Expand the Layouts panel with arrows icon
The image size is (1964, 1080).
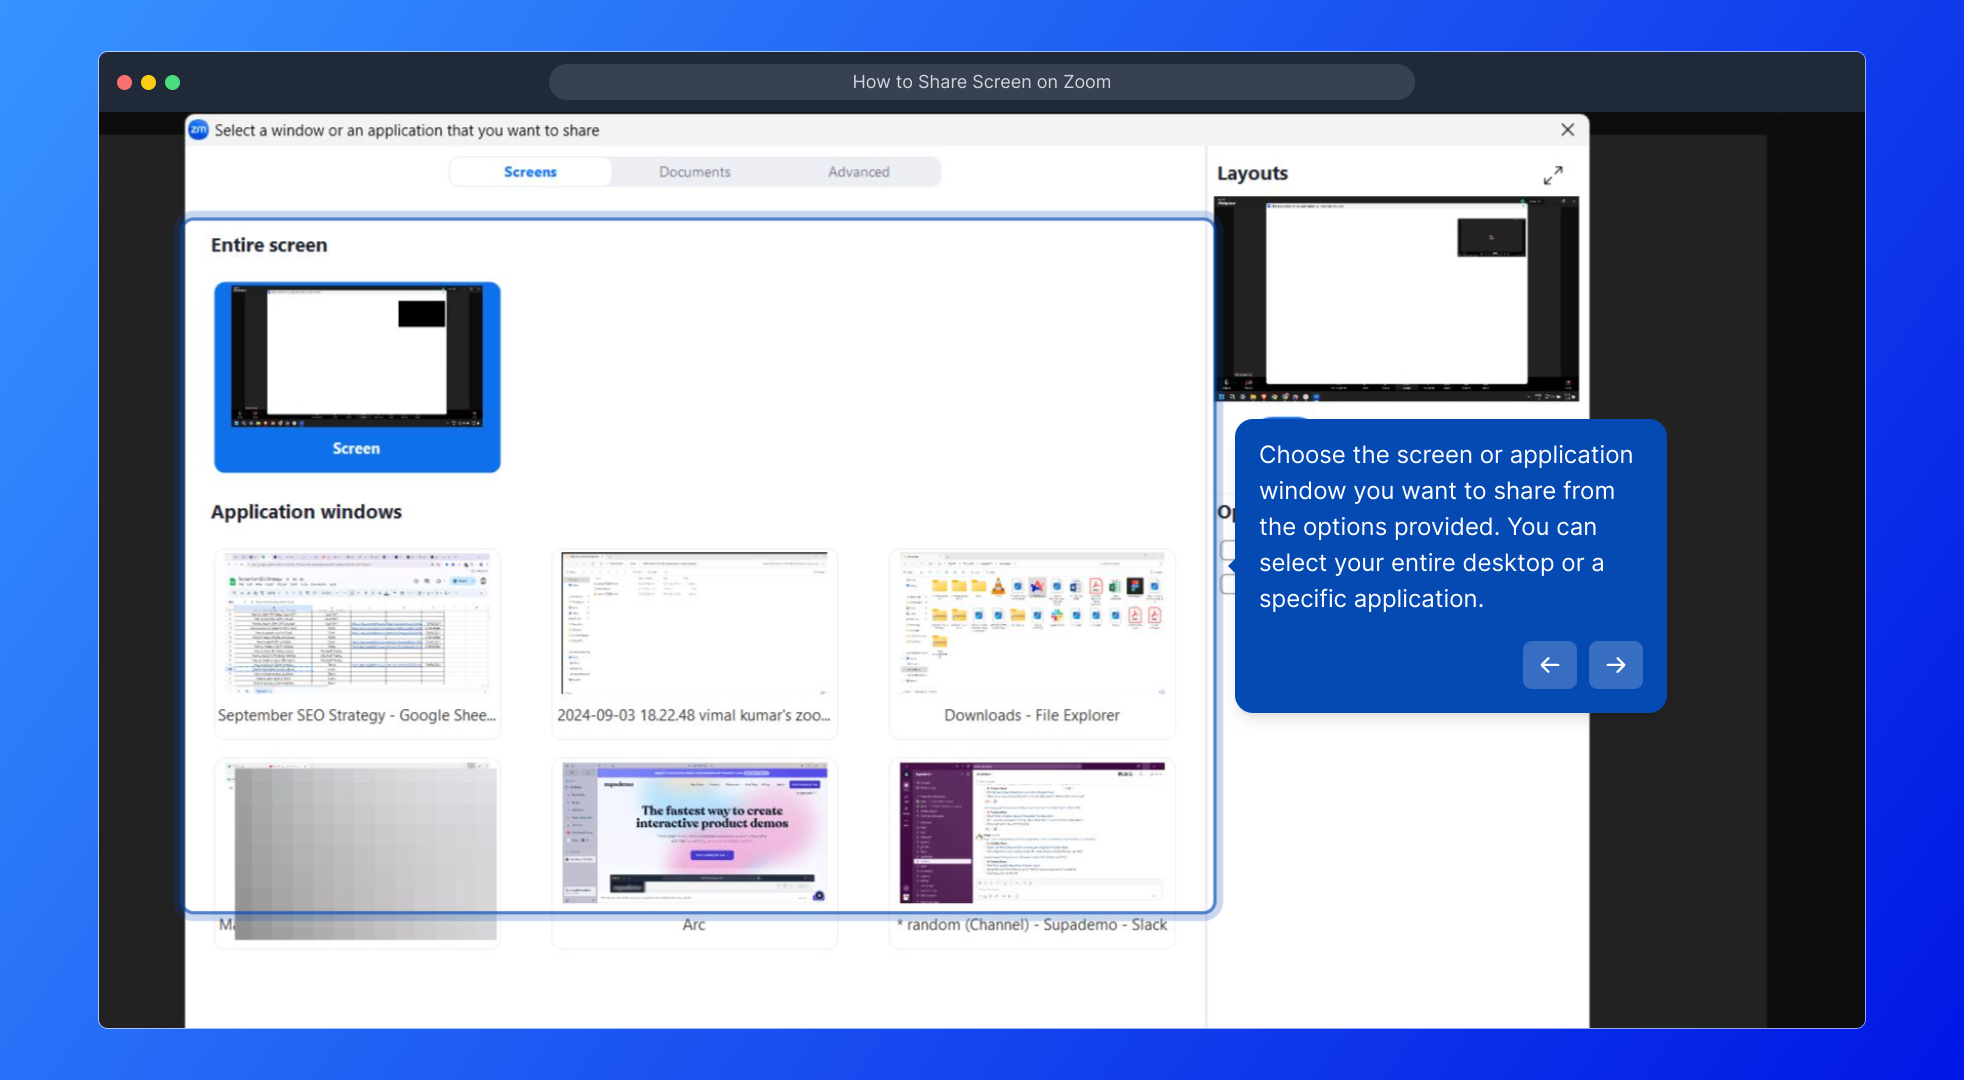point(1552,175)
